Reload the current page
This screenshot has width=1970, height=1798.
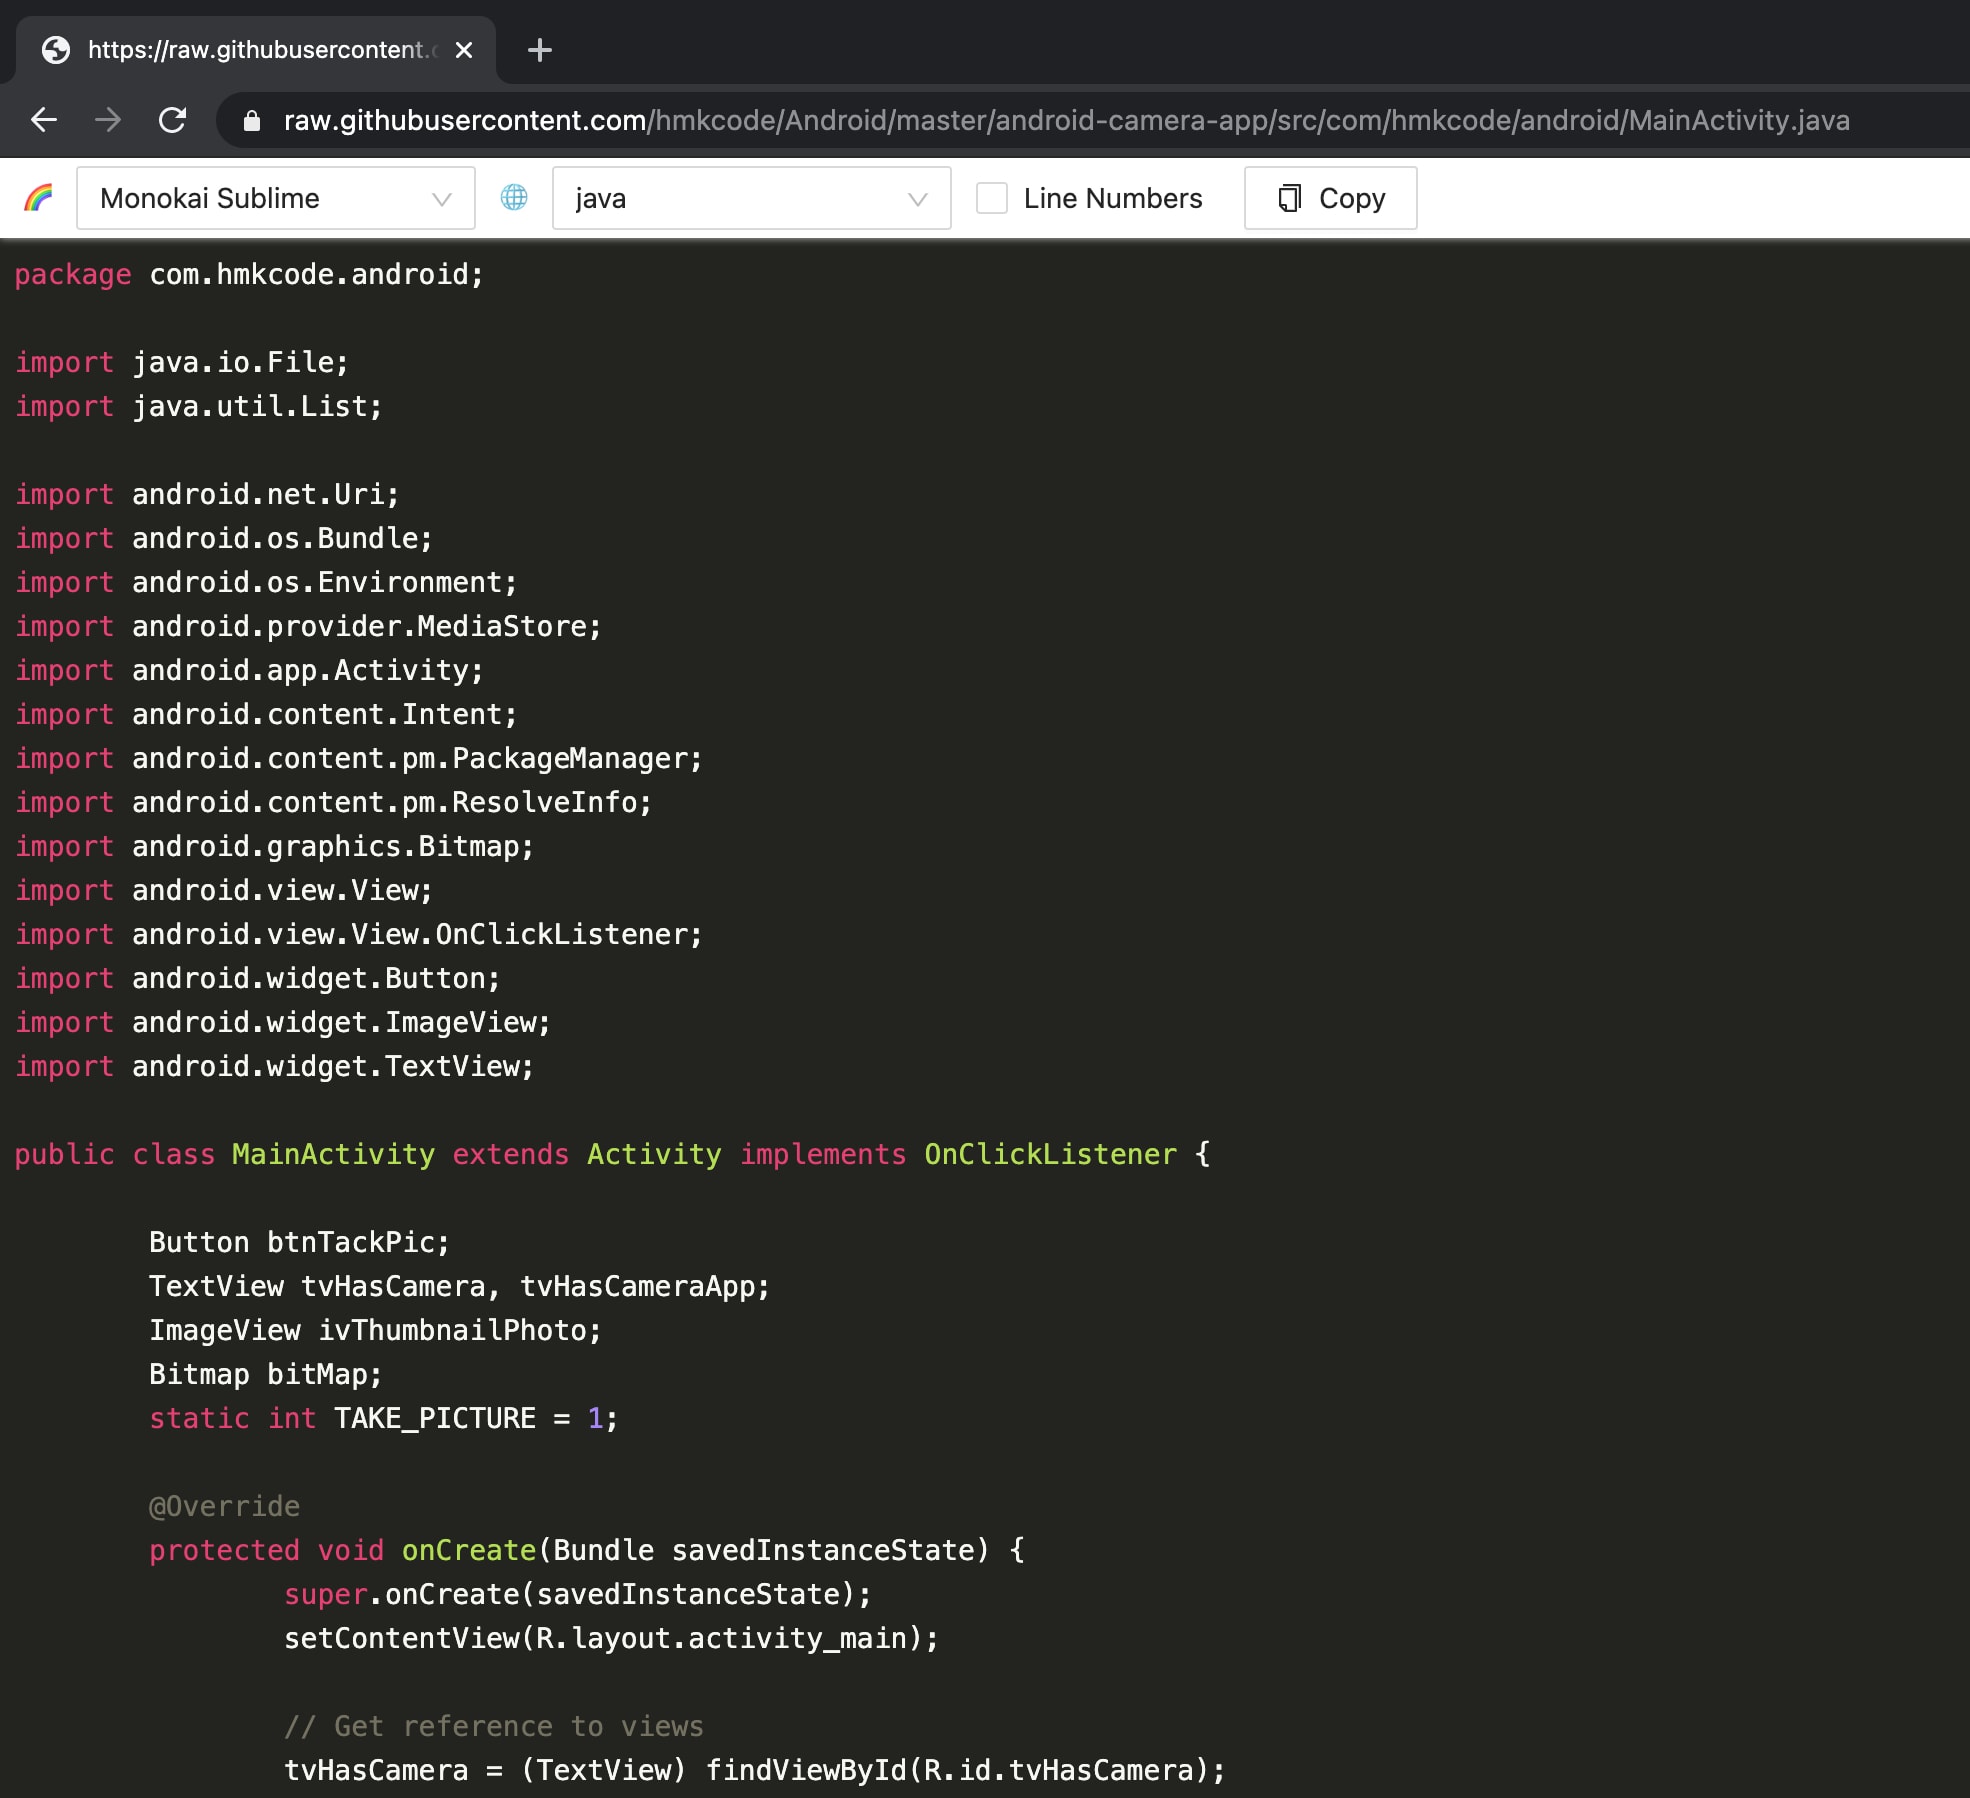[x=173, y=120]
